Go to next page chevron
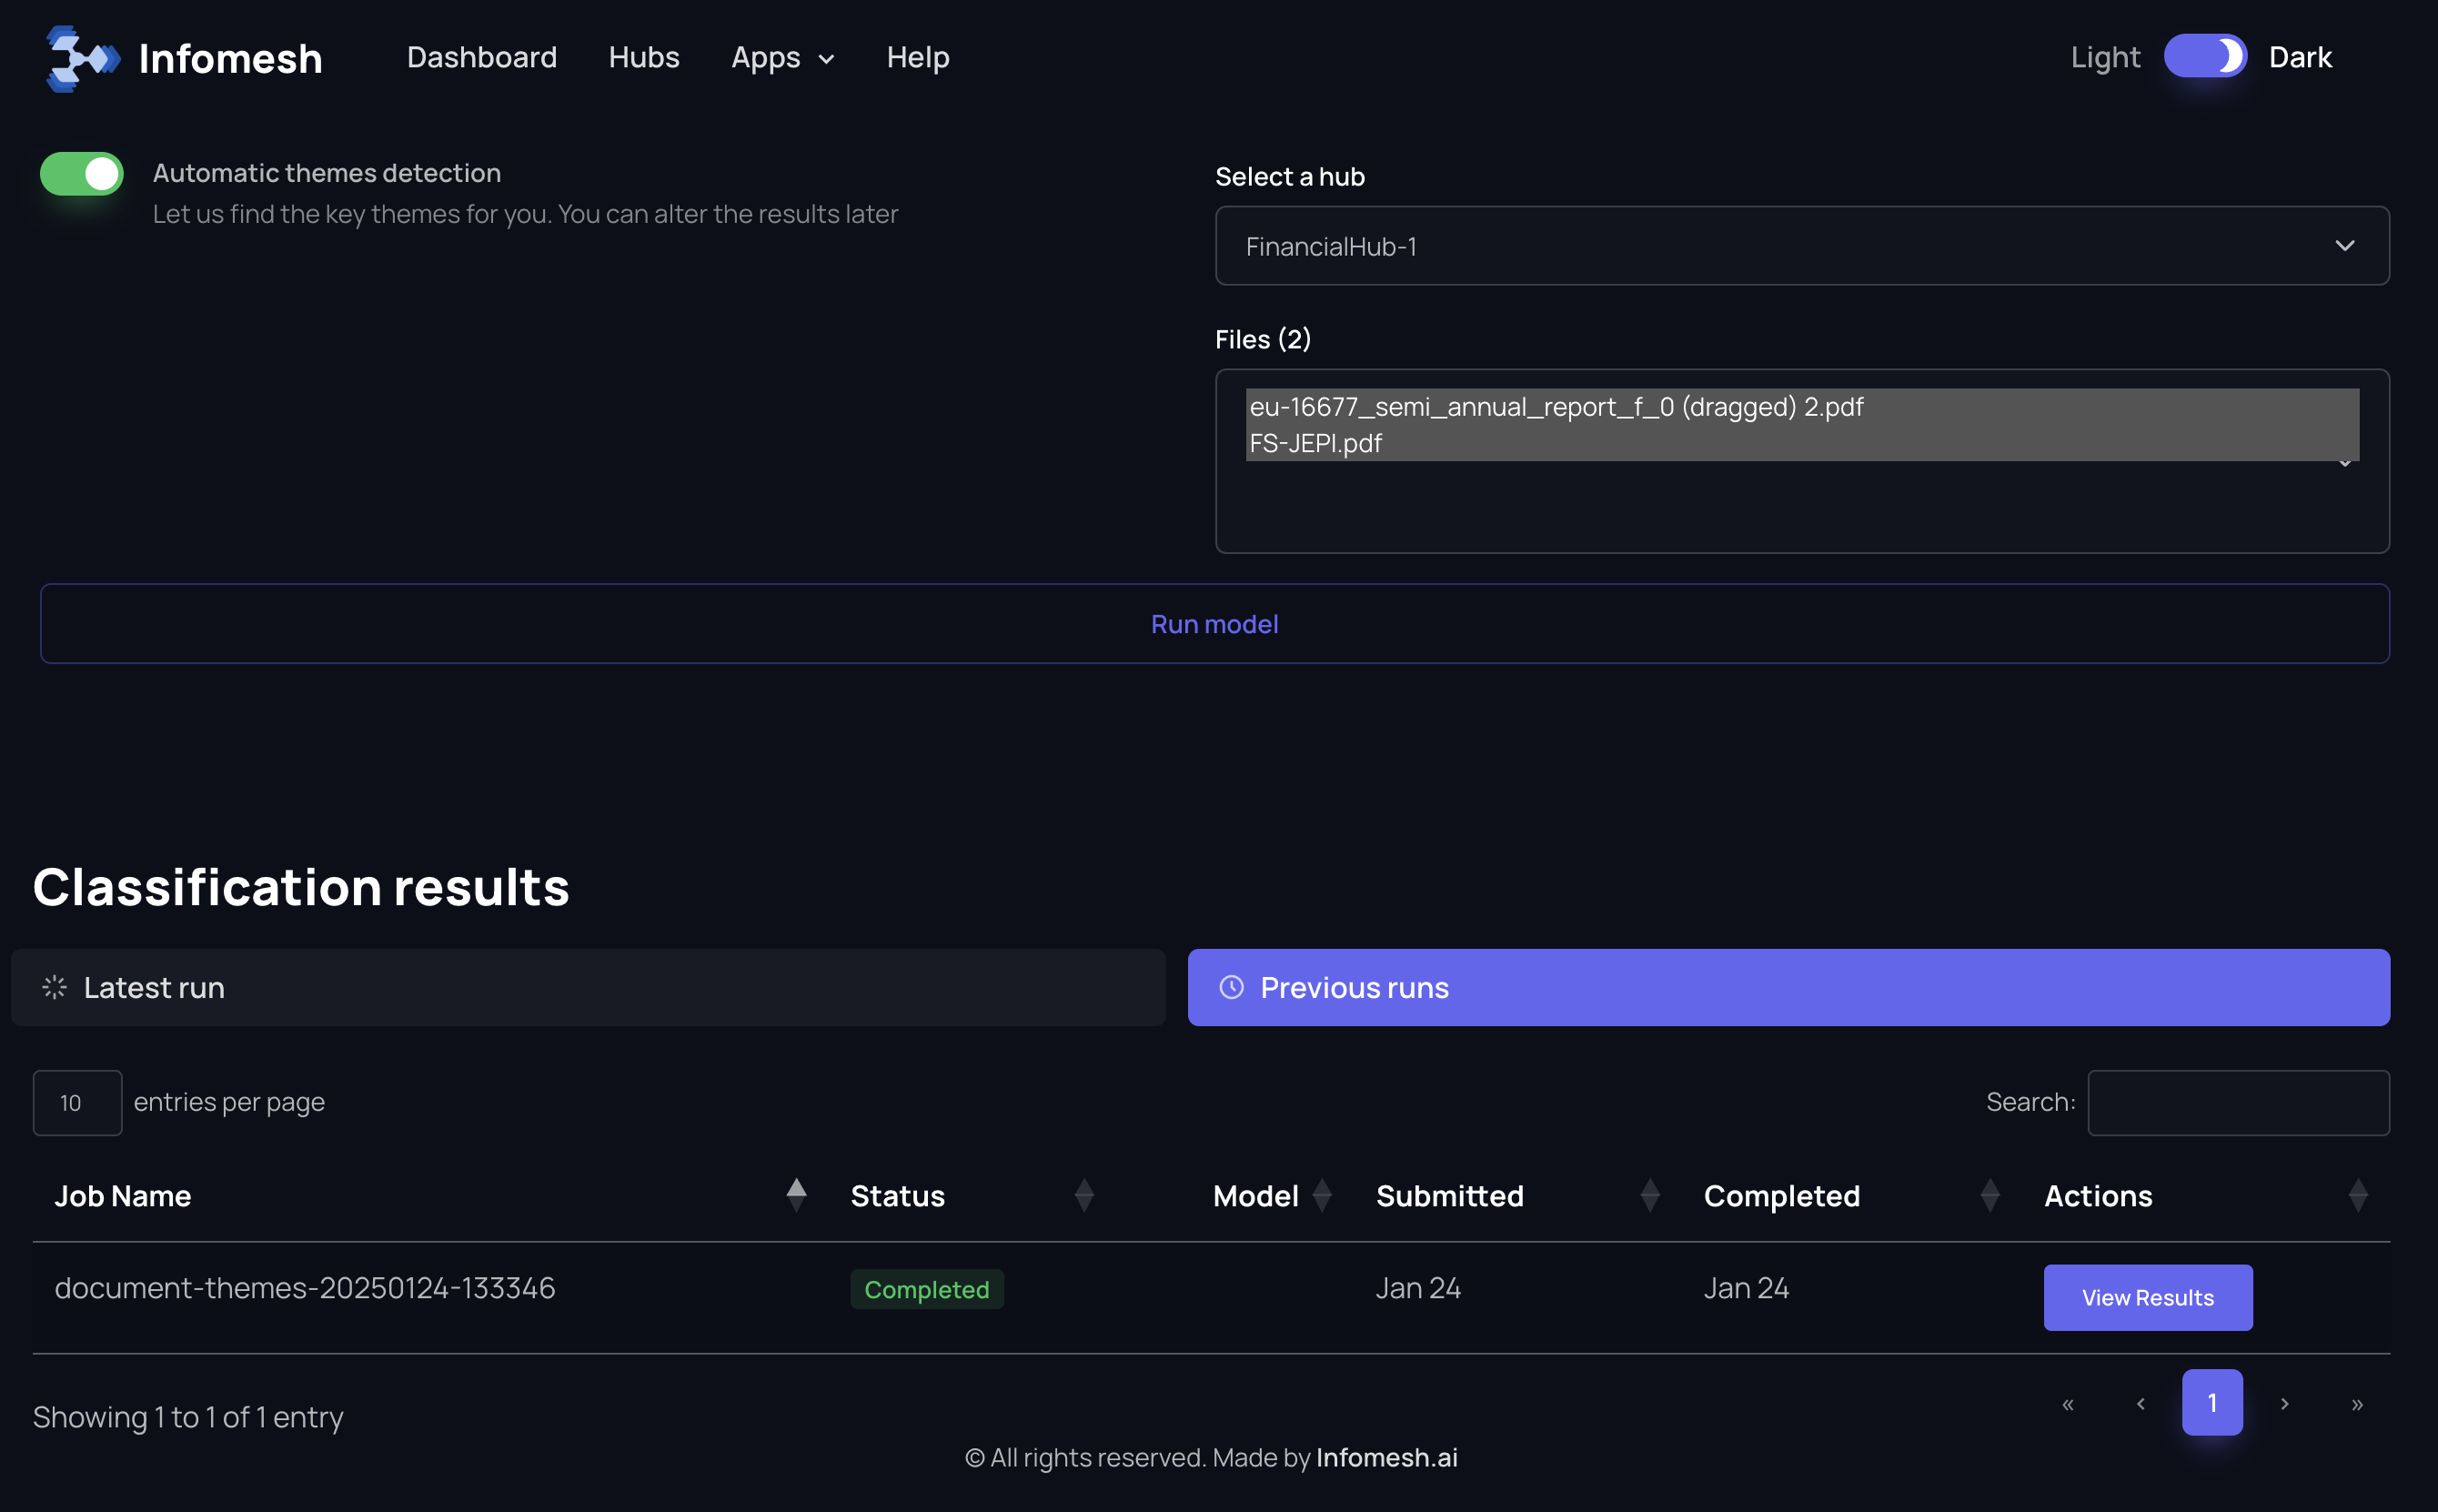Image resolution: width=2438 pixels, height=1512 pixels. coord(2285,1404)
